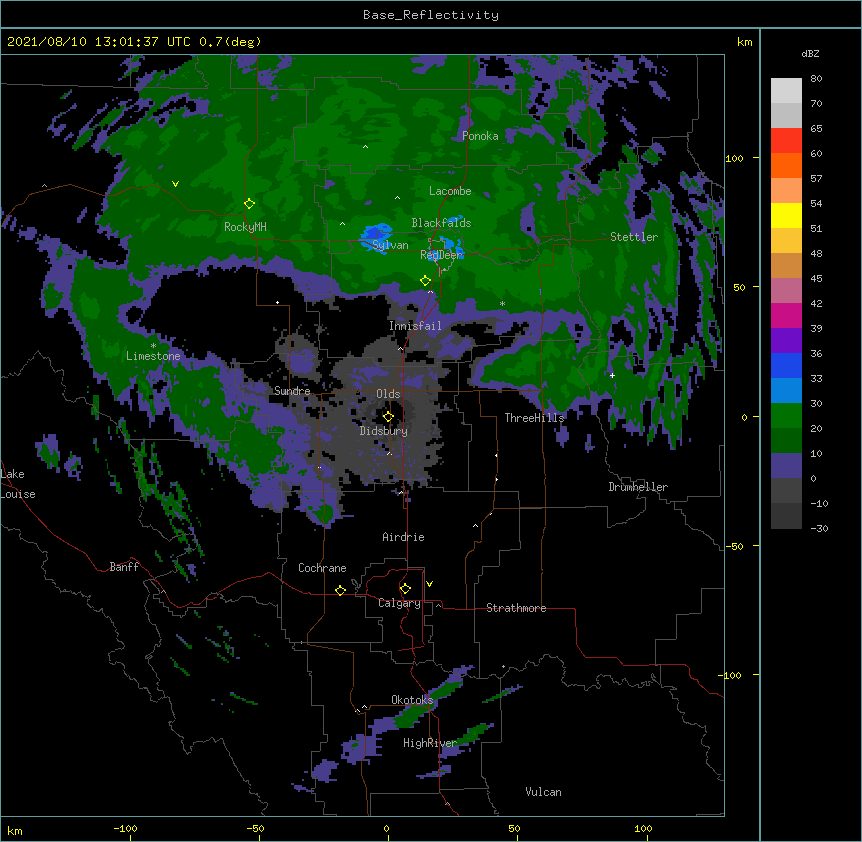862x842 pixels.
Task: Click the yellow V marker northeast of Calgary
Action: [429, 584]
